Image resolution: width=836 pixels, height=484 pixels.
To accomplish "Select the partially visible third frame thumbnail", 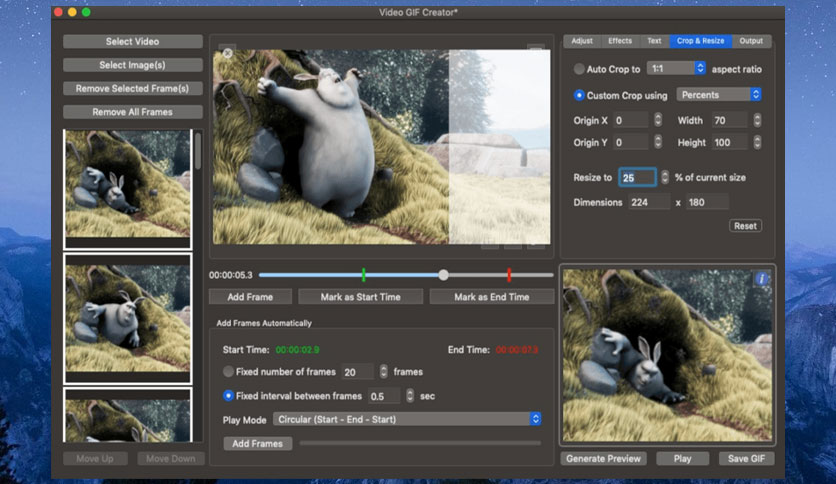I will point(127,415).
